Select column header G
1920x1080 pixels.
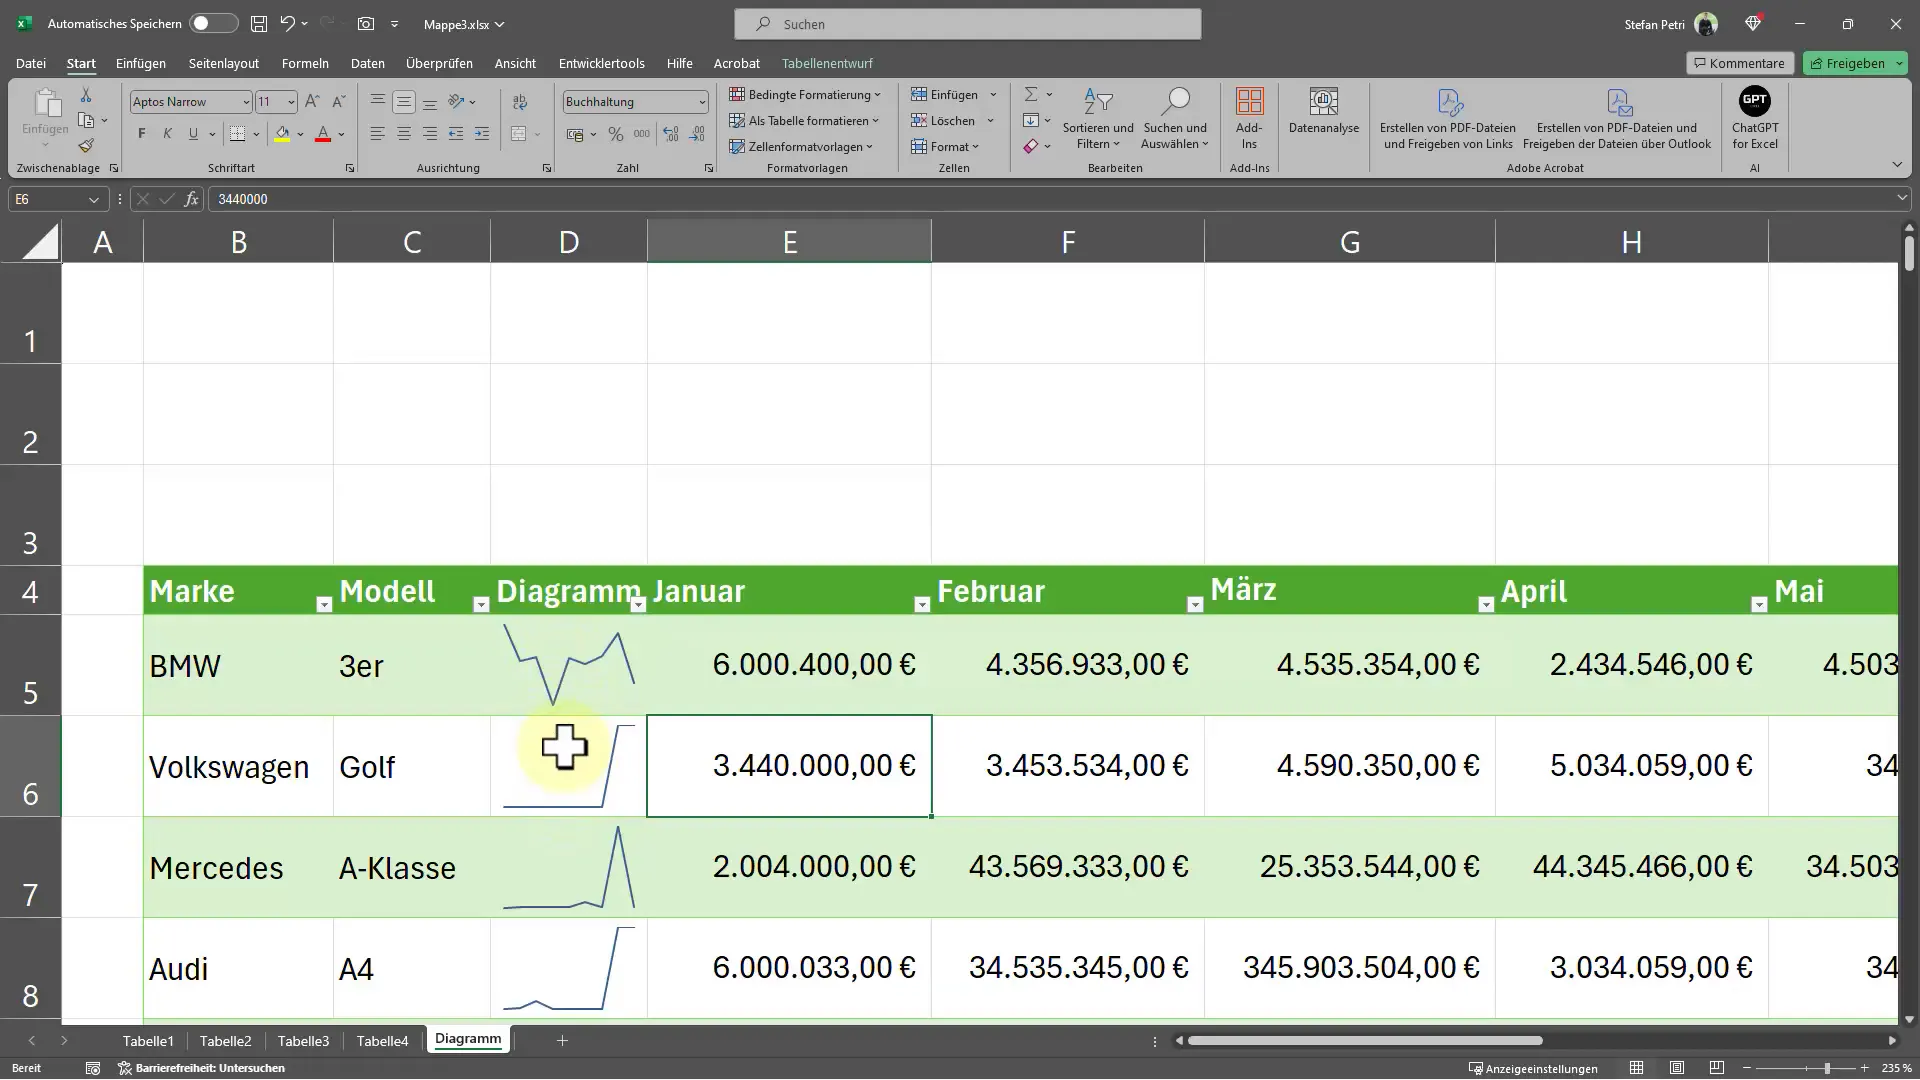(1350, 241)
